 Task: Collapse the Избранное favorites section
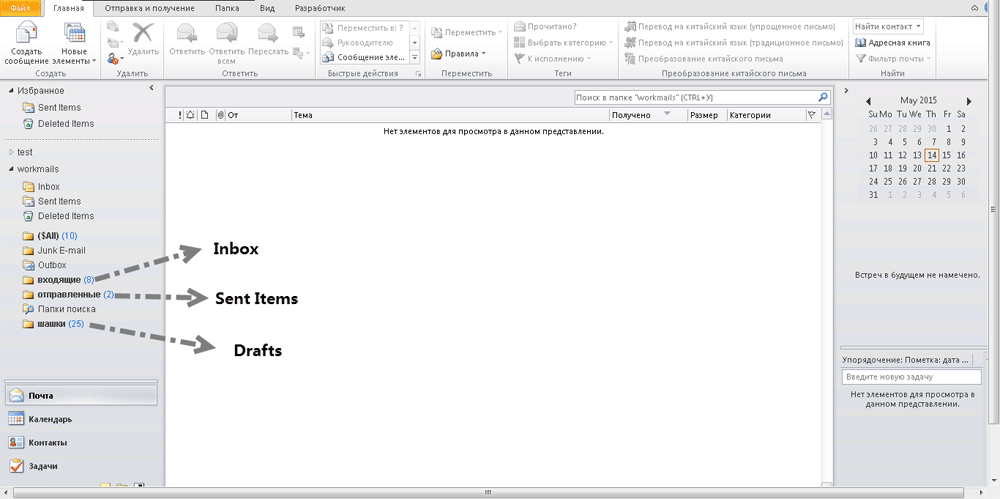(11, 91)
